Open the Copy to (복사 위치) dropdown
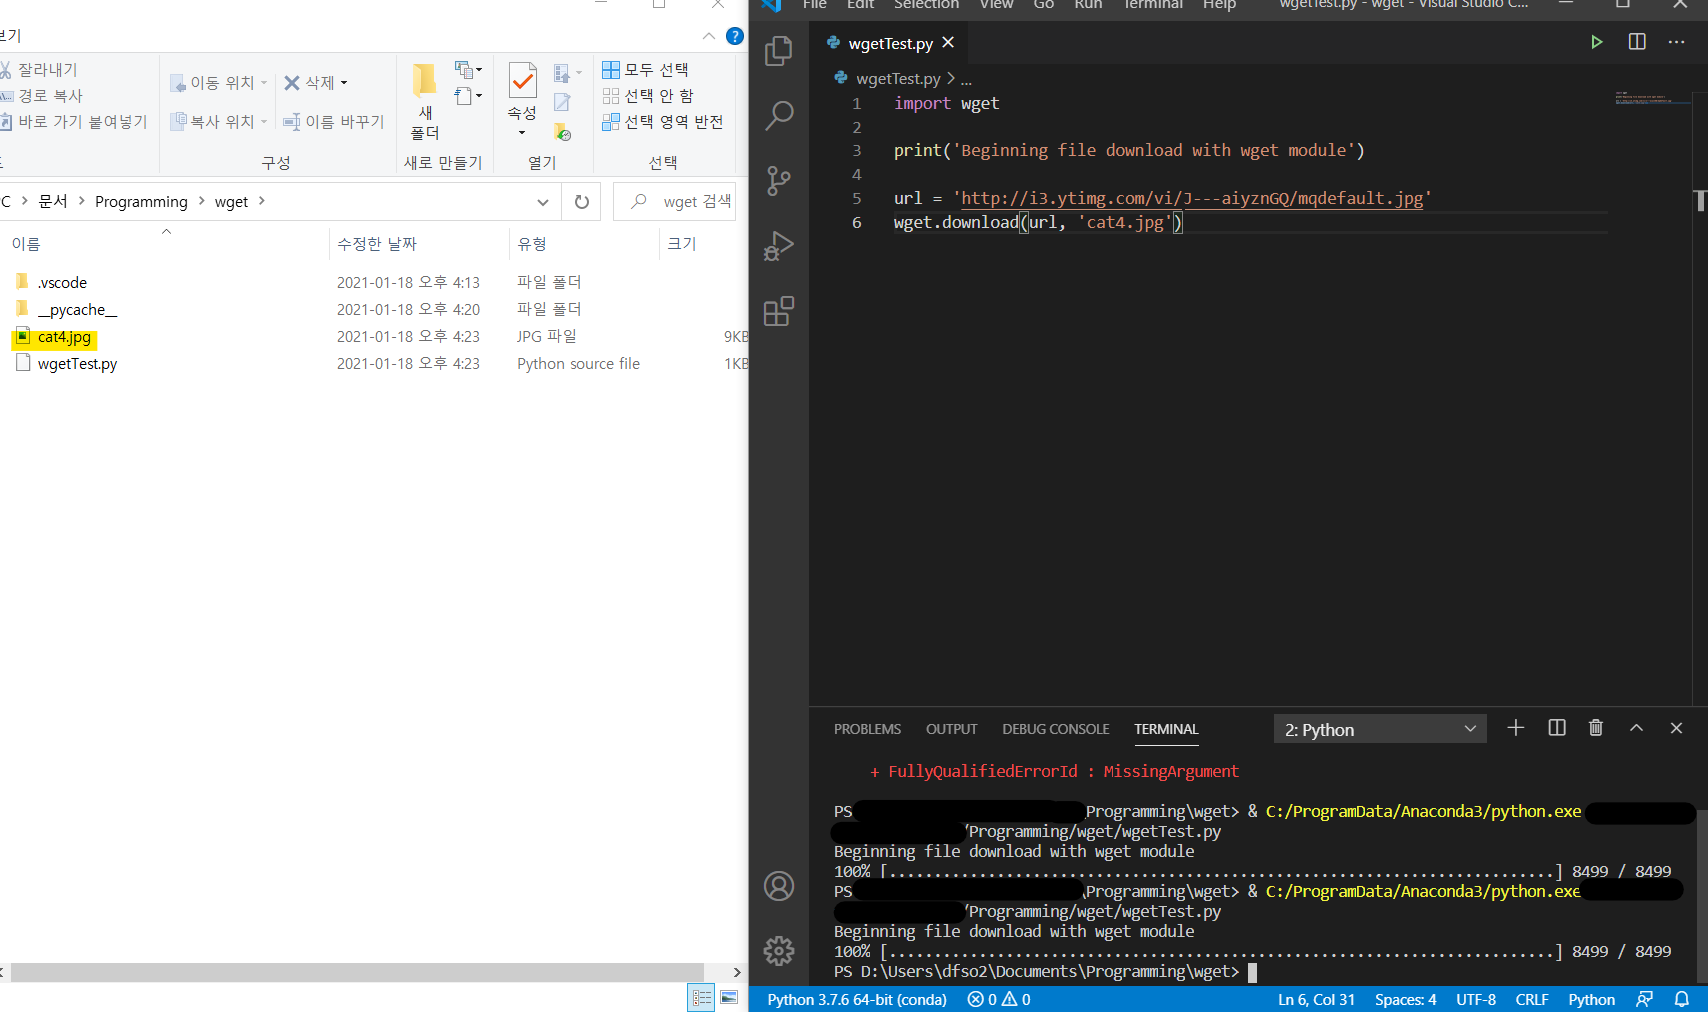The width and height of the screenshot is (1708, 1012). (219, 121)
